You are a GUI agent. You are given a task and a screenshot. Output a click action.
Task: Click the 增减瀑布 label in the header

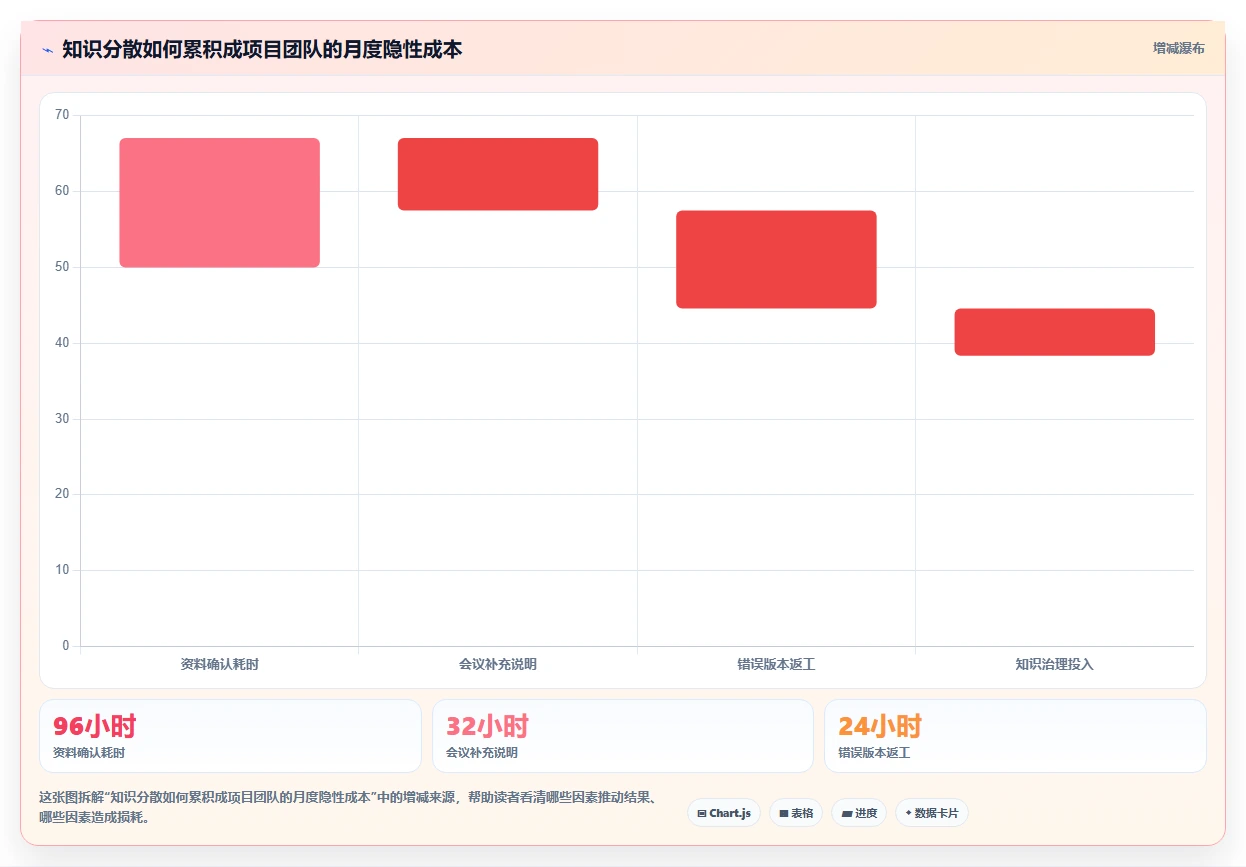click(x=1179, y=48)
